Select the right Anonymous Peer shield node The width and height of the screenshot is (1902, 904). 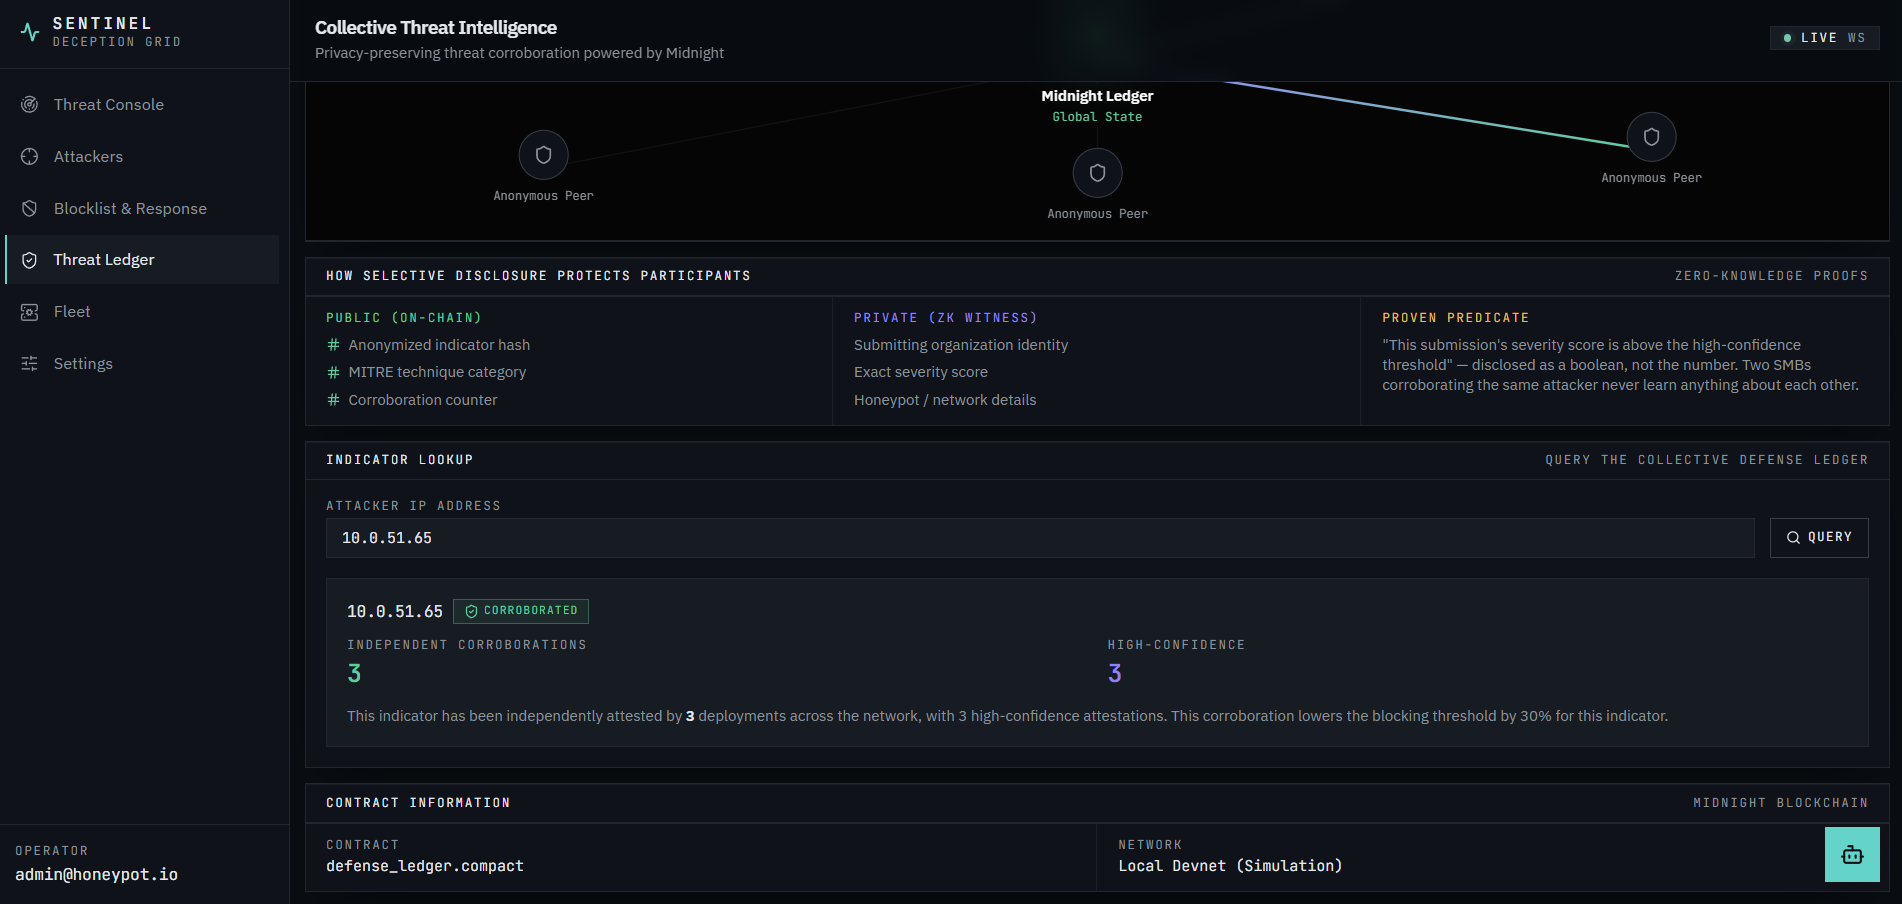[1651, 137]
